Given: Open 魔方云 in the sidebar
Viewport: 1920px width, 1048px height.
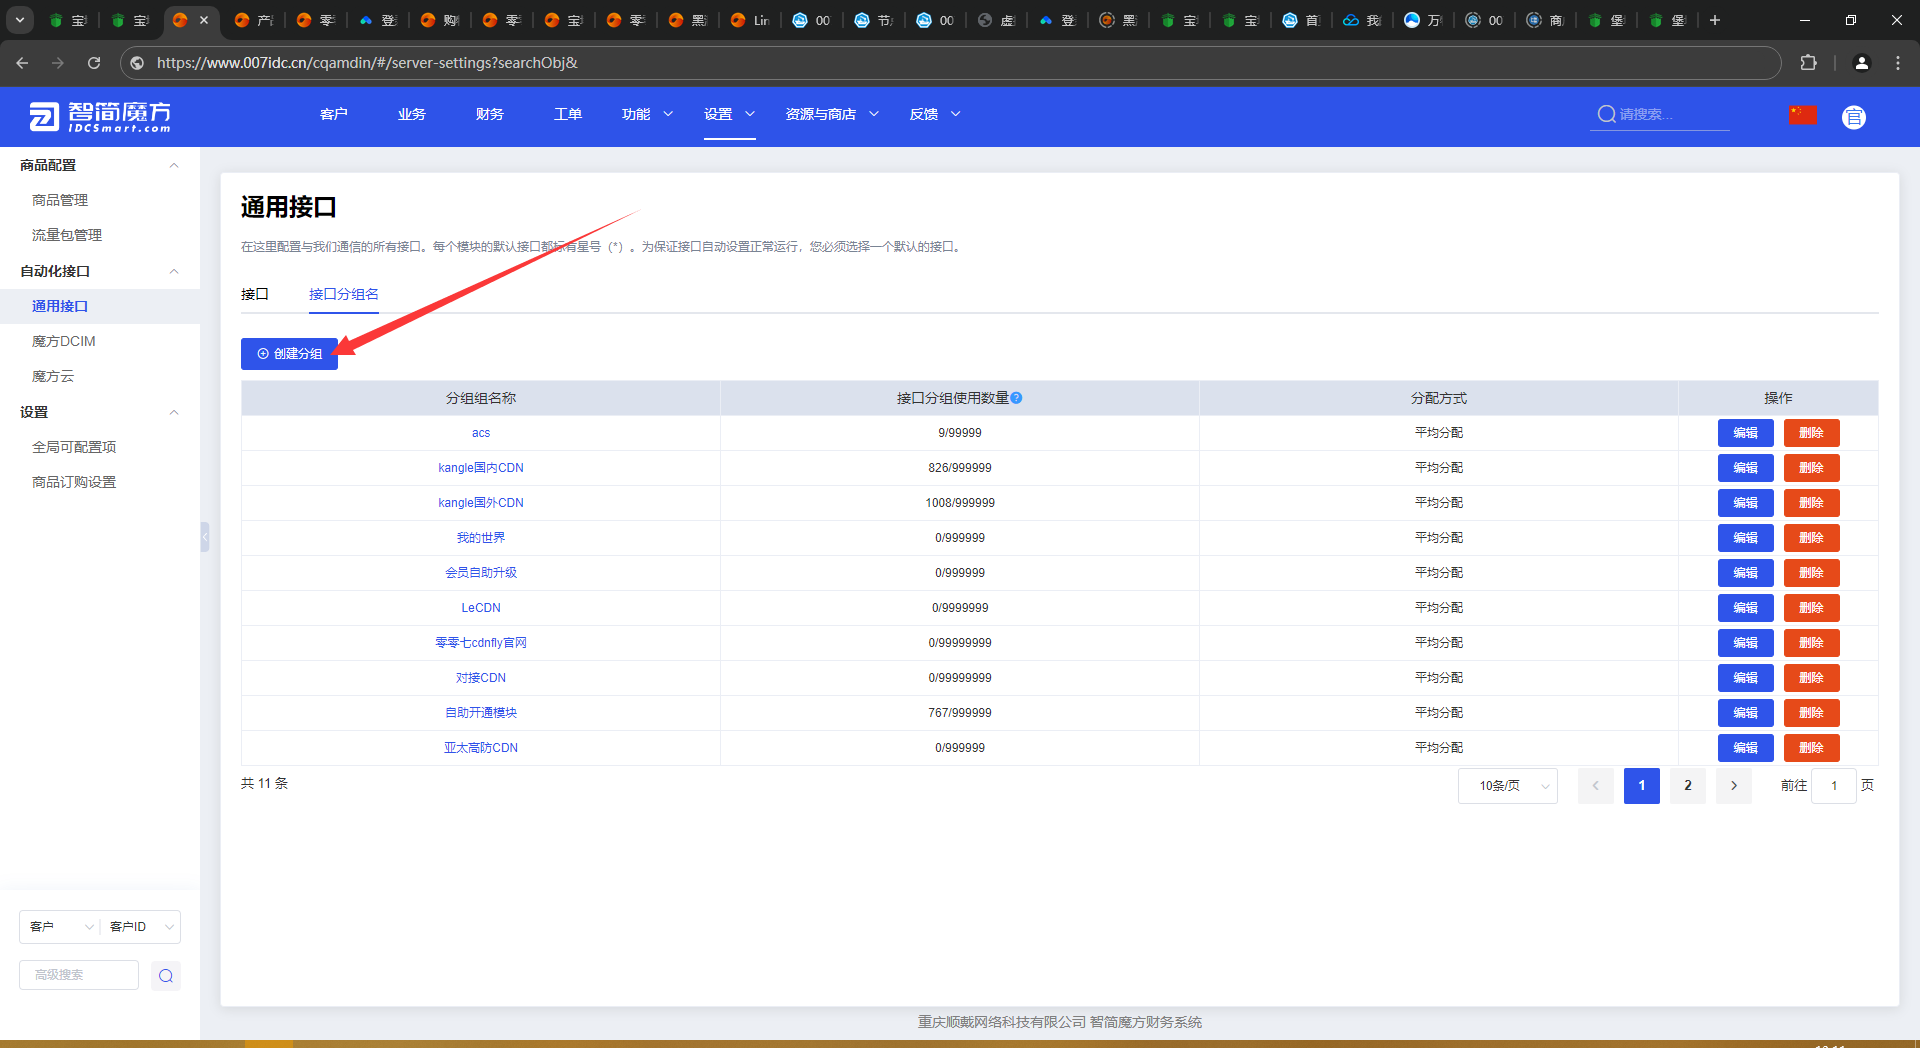Looking at the screenshot, I should point(53,376).
